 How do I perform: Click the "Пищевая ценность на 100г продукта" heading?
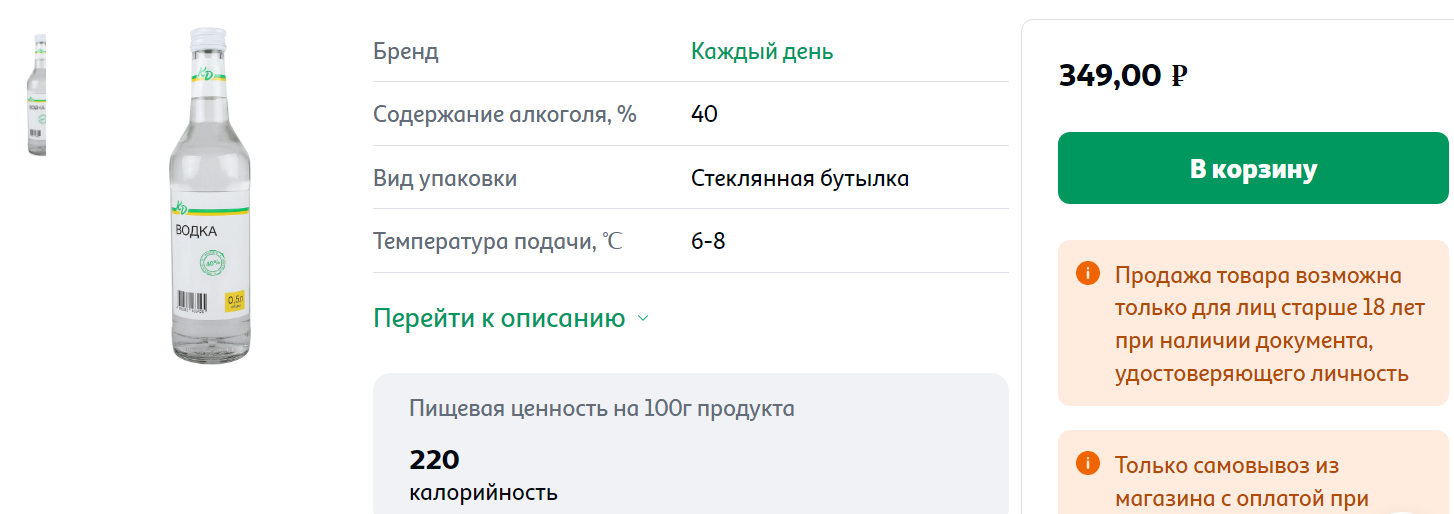click(601, 408)
